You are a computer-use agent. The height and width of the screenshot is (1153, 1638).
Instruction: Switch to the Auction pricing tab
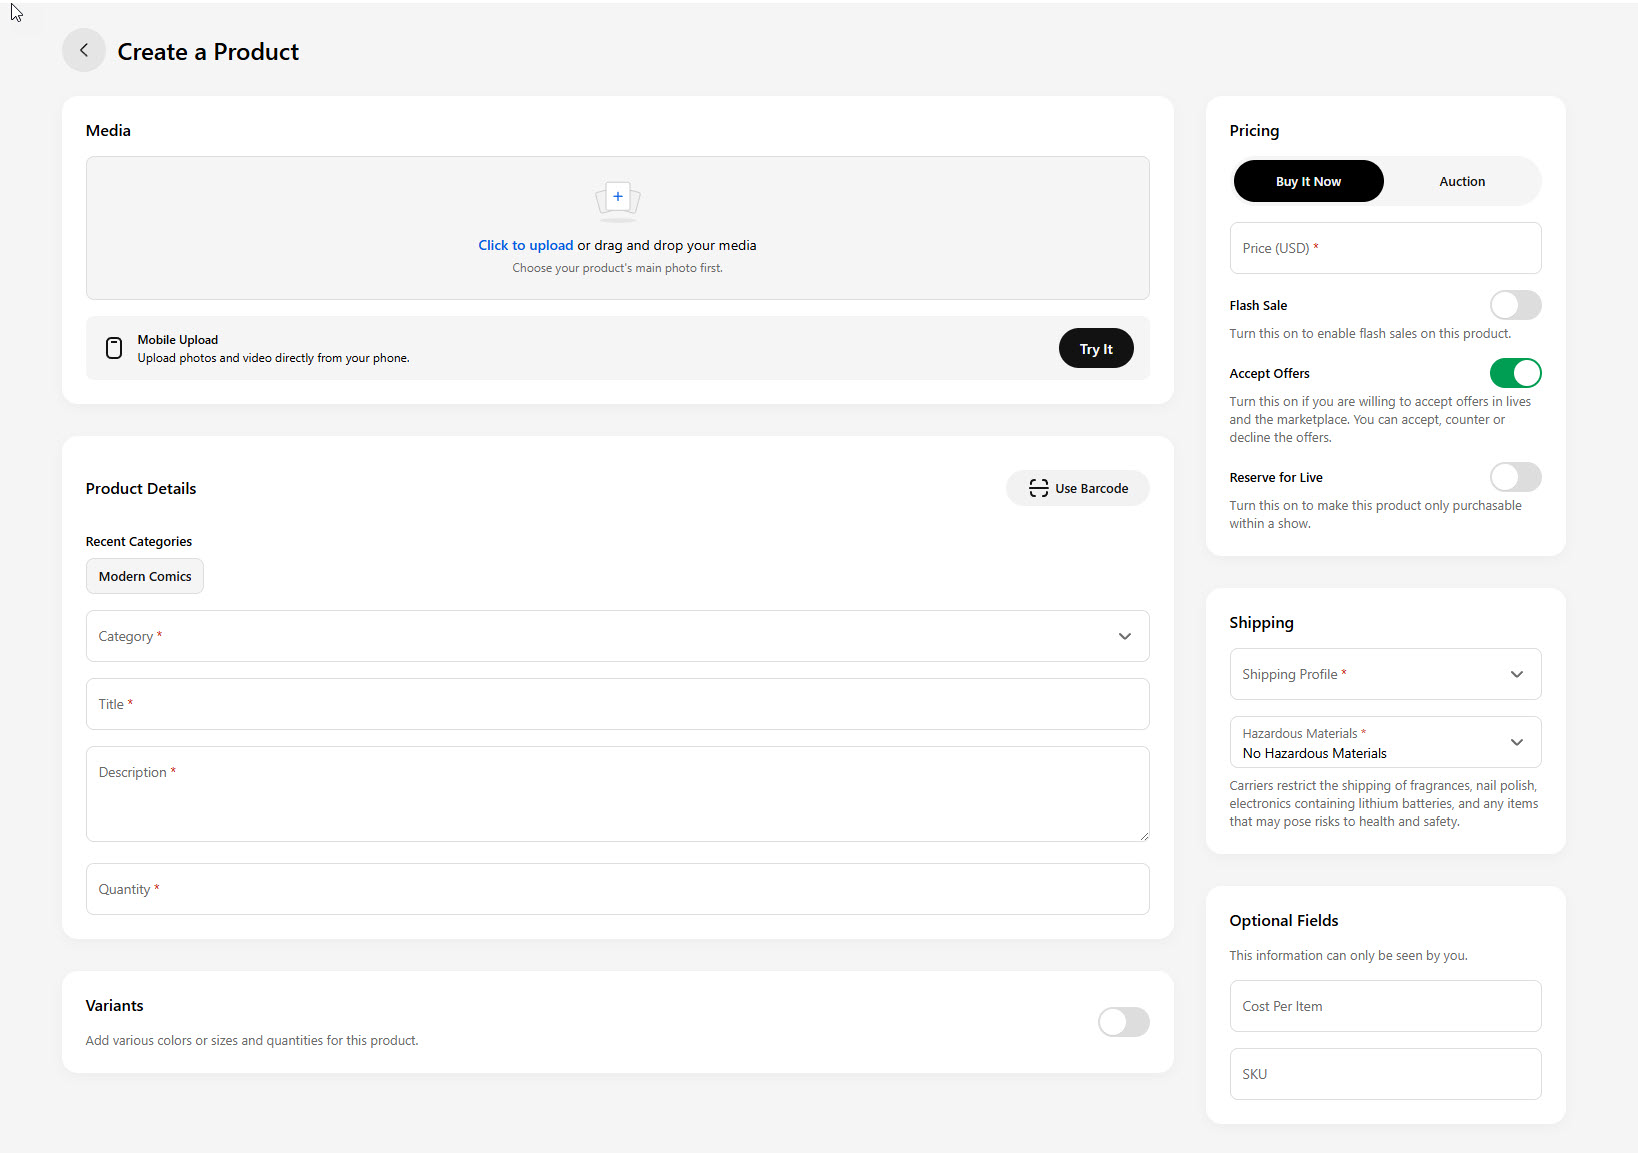point(1462,181)
